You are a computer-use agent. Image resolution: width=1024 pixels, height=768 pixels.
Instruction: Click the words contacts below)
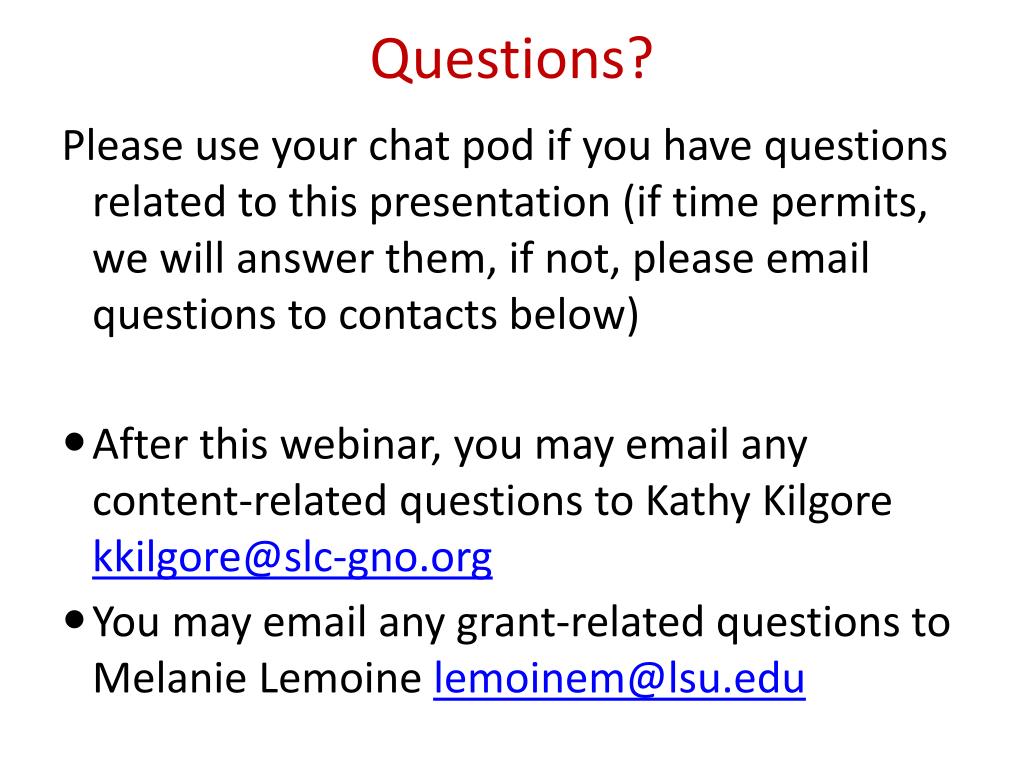click(x=488, y=315)
